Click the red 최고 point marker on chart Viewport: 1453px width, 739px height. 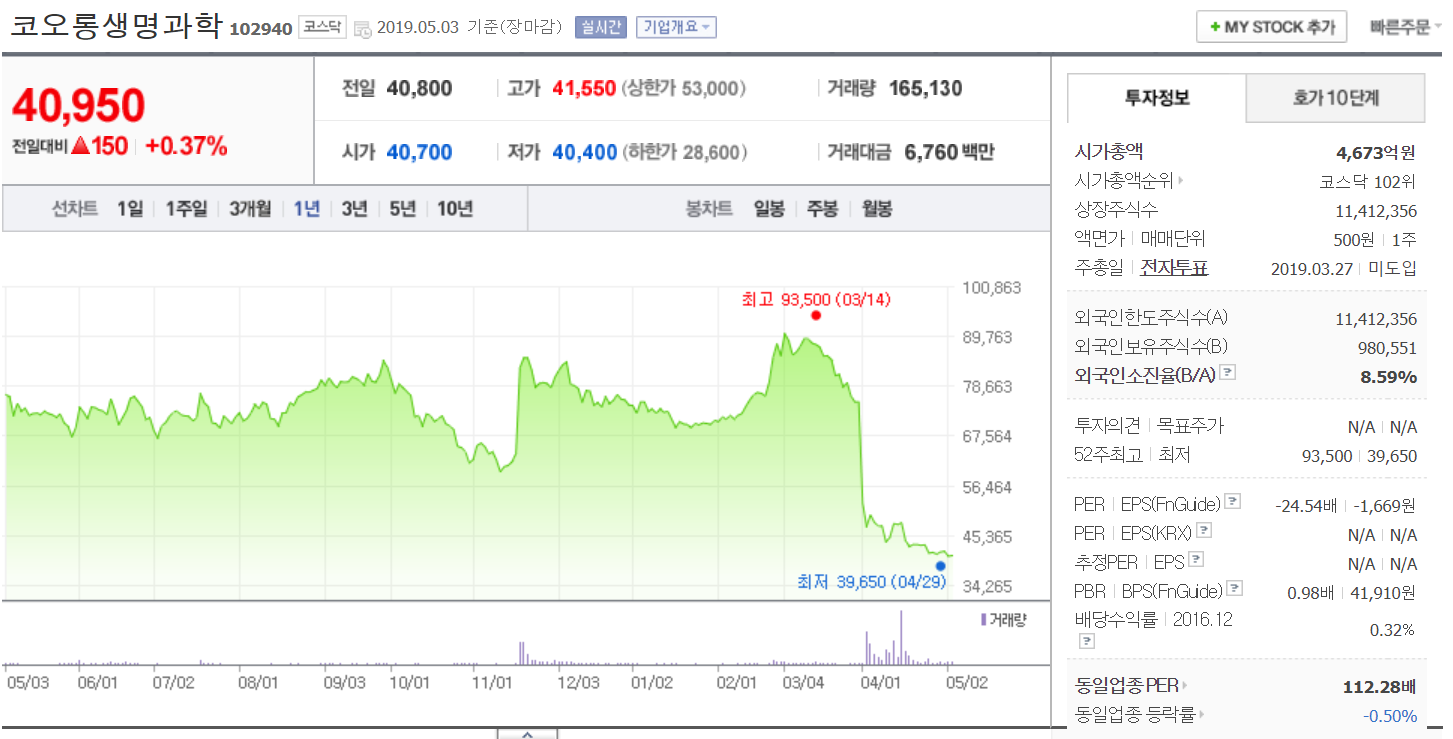pos(816,315)
